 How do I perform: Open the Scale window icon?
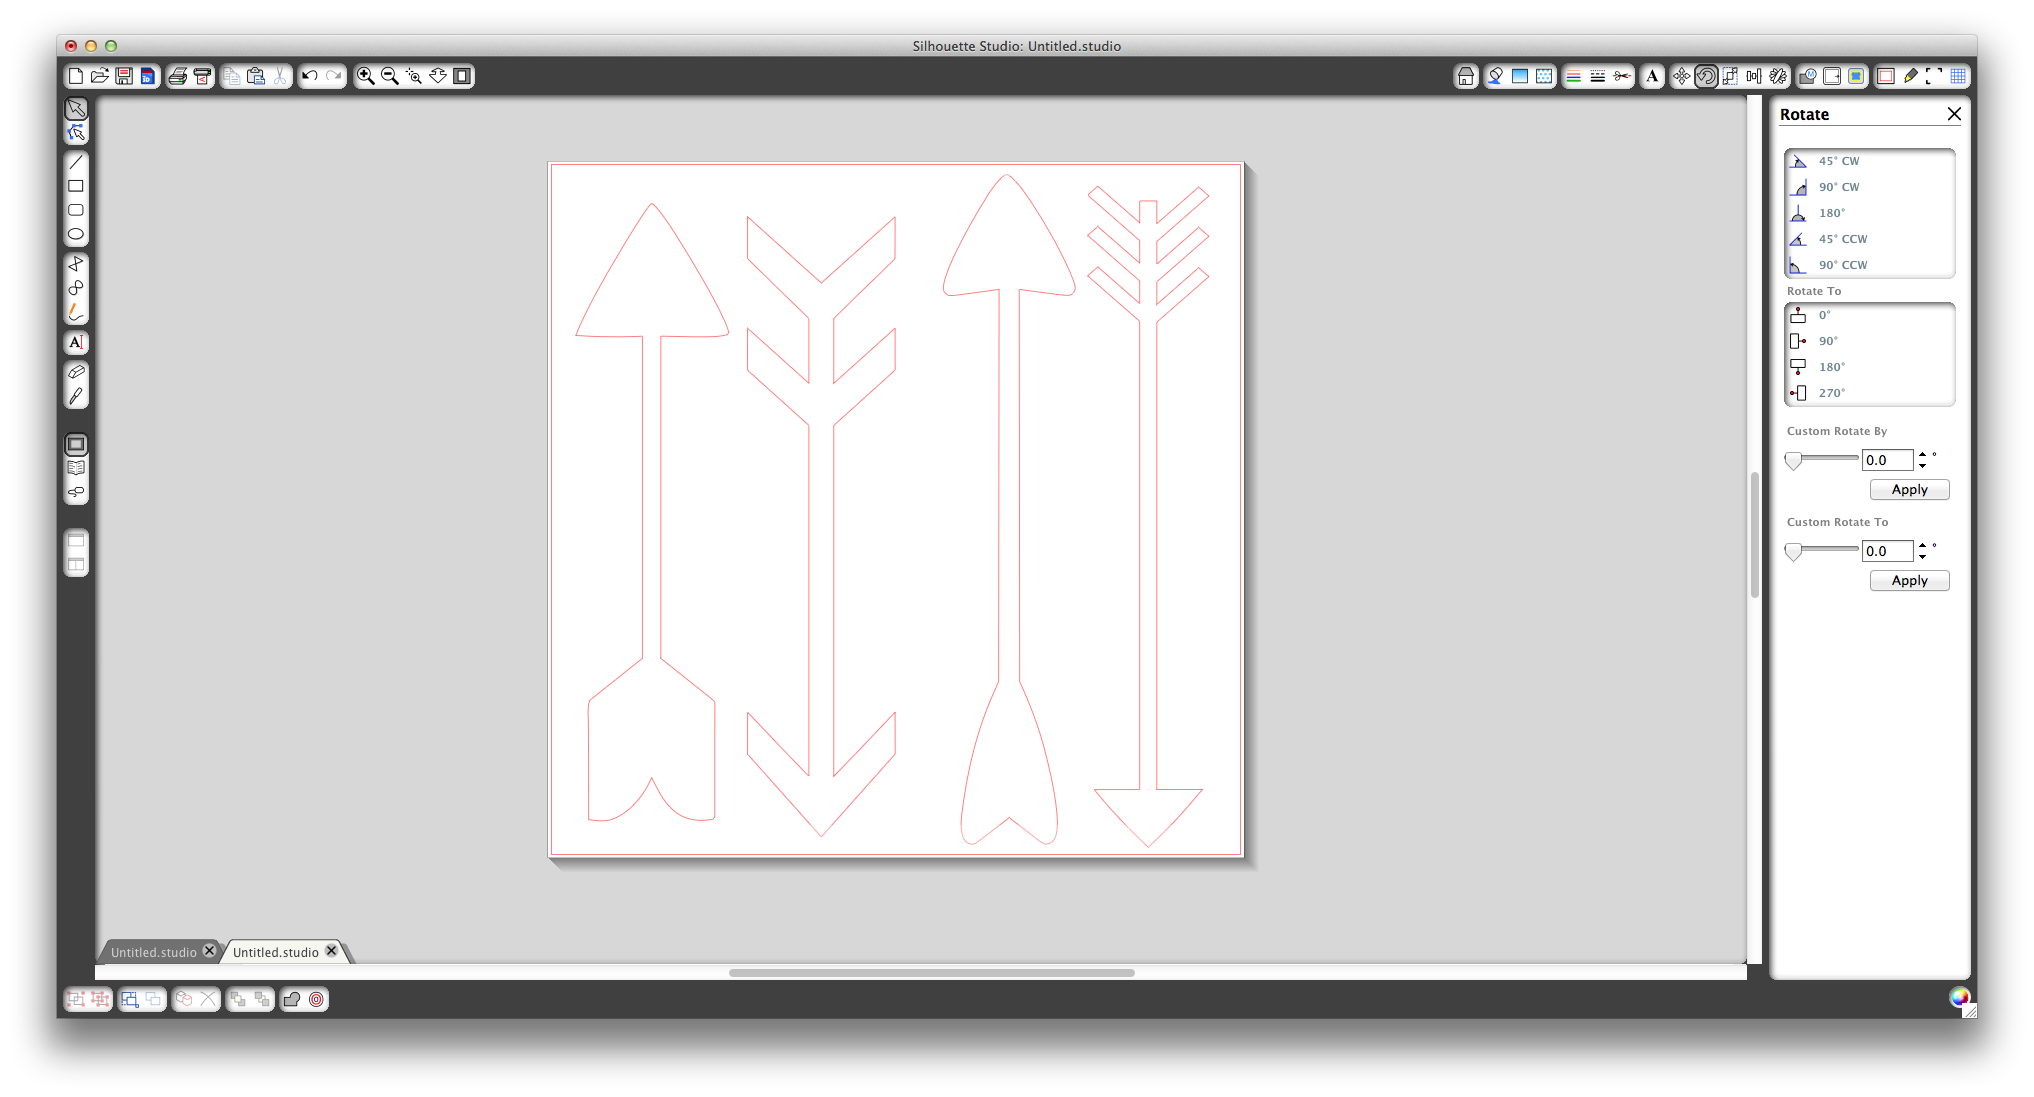point(1730,76)
